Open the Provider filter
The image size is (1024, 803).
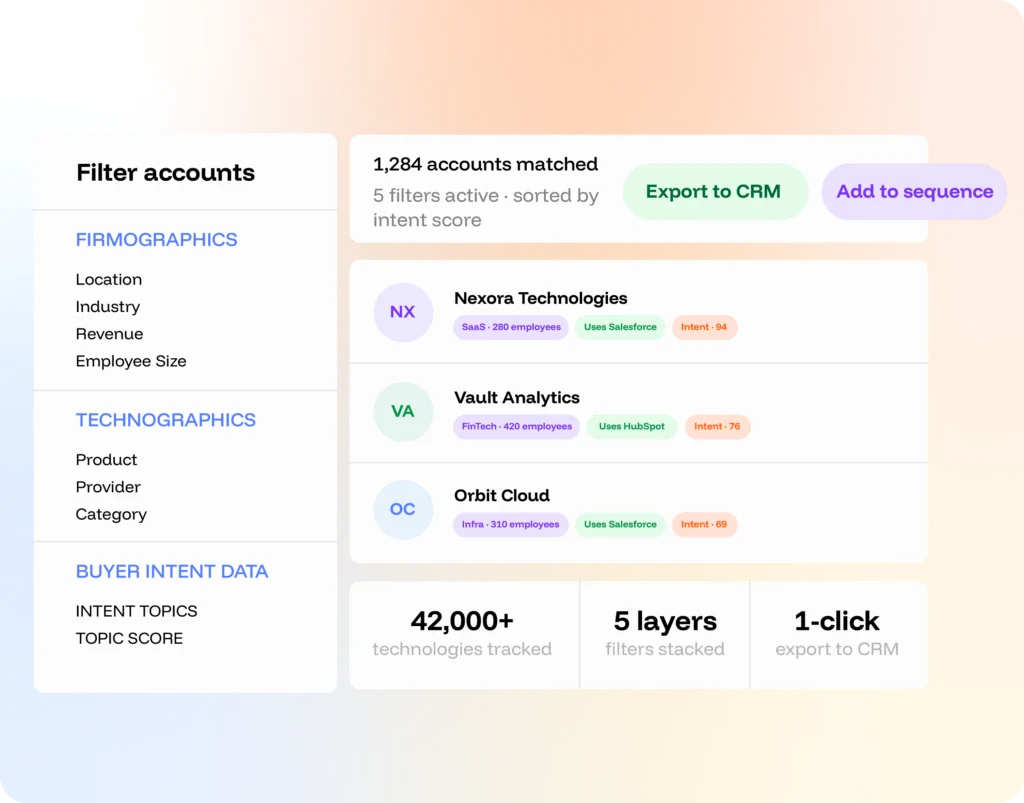click(x=108, y=487)
